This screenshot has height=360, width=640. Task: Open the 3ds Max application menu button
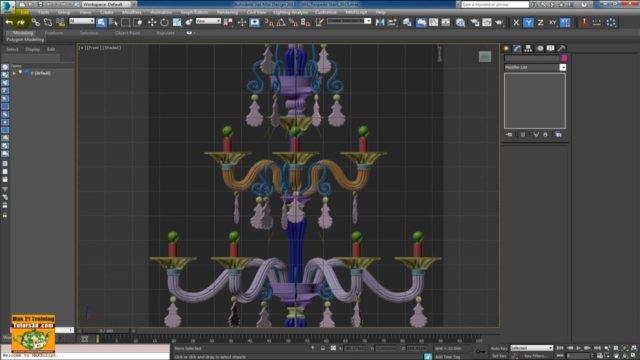(7, 6)
